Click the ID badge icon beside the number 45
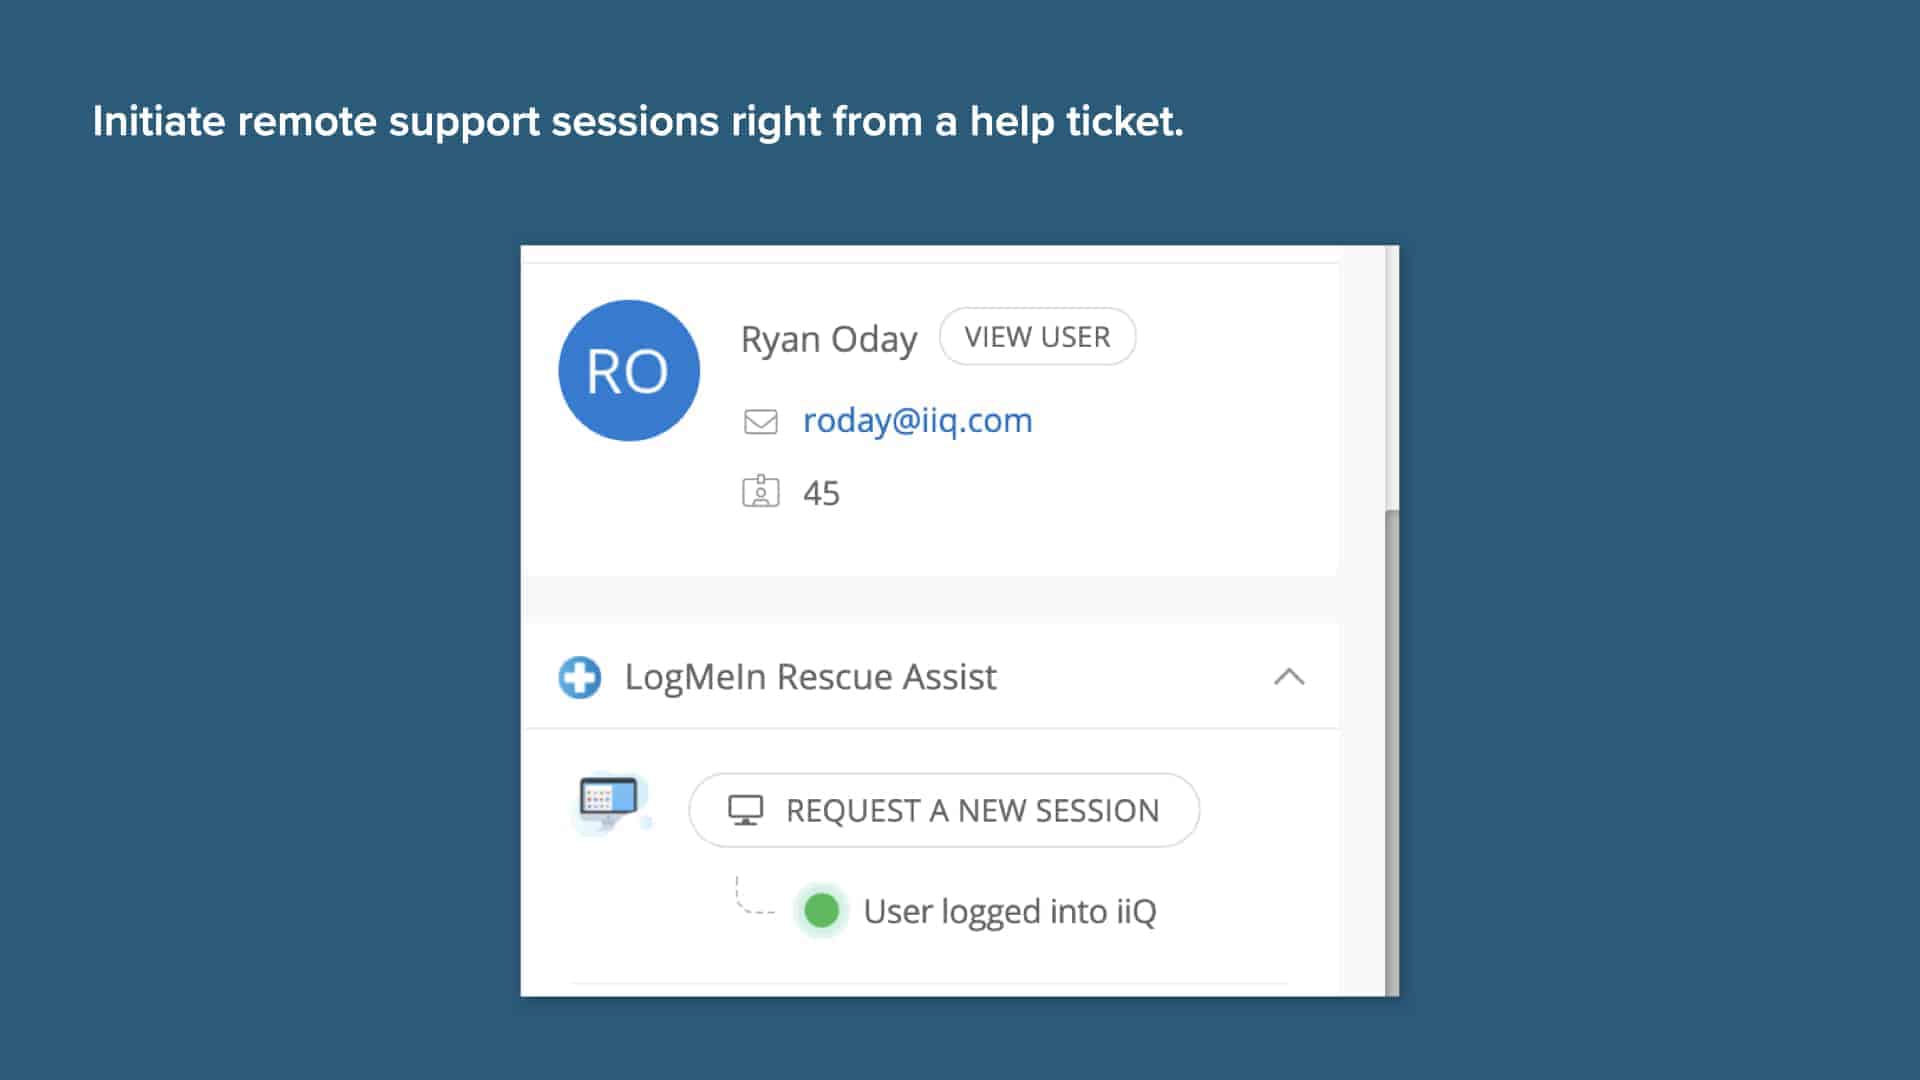This screenshot has width=1920, height=1080. coord(761,491)
